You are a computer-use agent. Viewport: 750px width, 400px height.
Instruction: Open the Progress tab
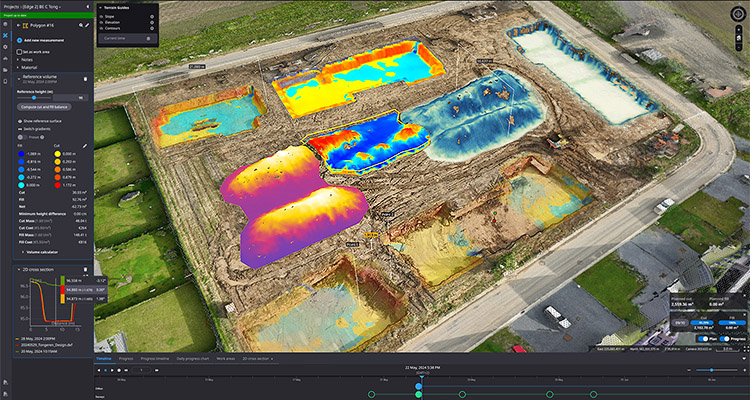pos(126,358)
